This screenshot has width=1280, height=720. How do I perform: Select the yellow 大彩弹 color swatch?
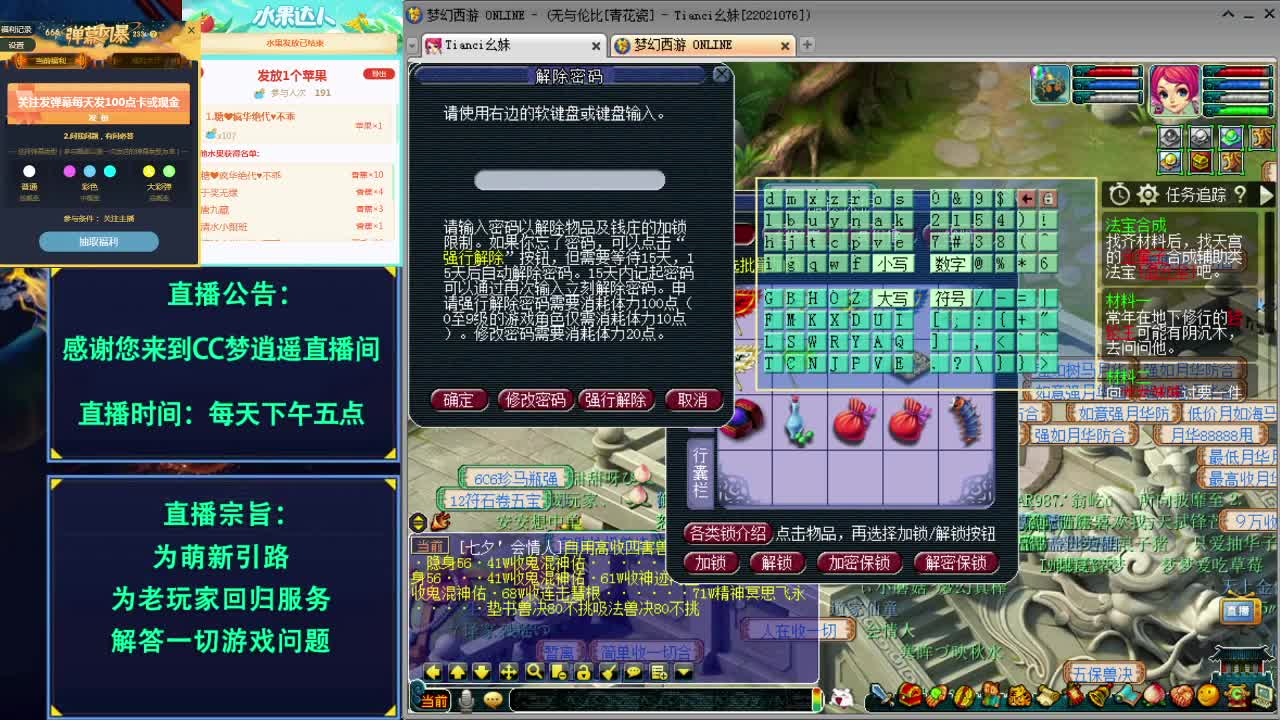[149, 171]
